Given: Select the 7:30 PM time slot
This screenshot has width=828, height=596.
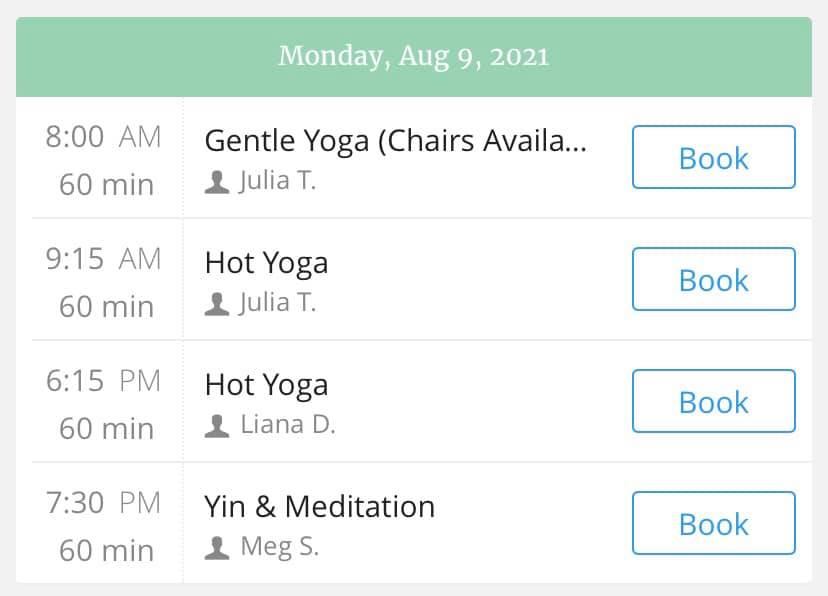Looking at the screenshot, I should tap(103, 503).
